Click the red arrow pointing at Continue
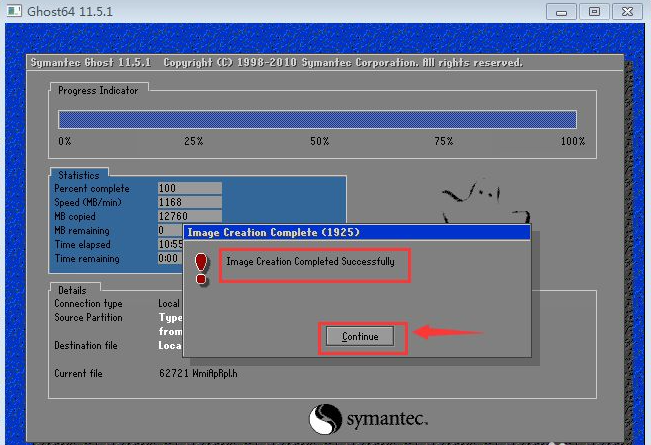Viewport: 651px width, 445px height. tap(448, 332)
